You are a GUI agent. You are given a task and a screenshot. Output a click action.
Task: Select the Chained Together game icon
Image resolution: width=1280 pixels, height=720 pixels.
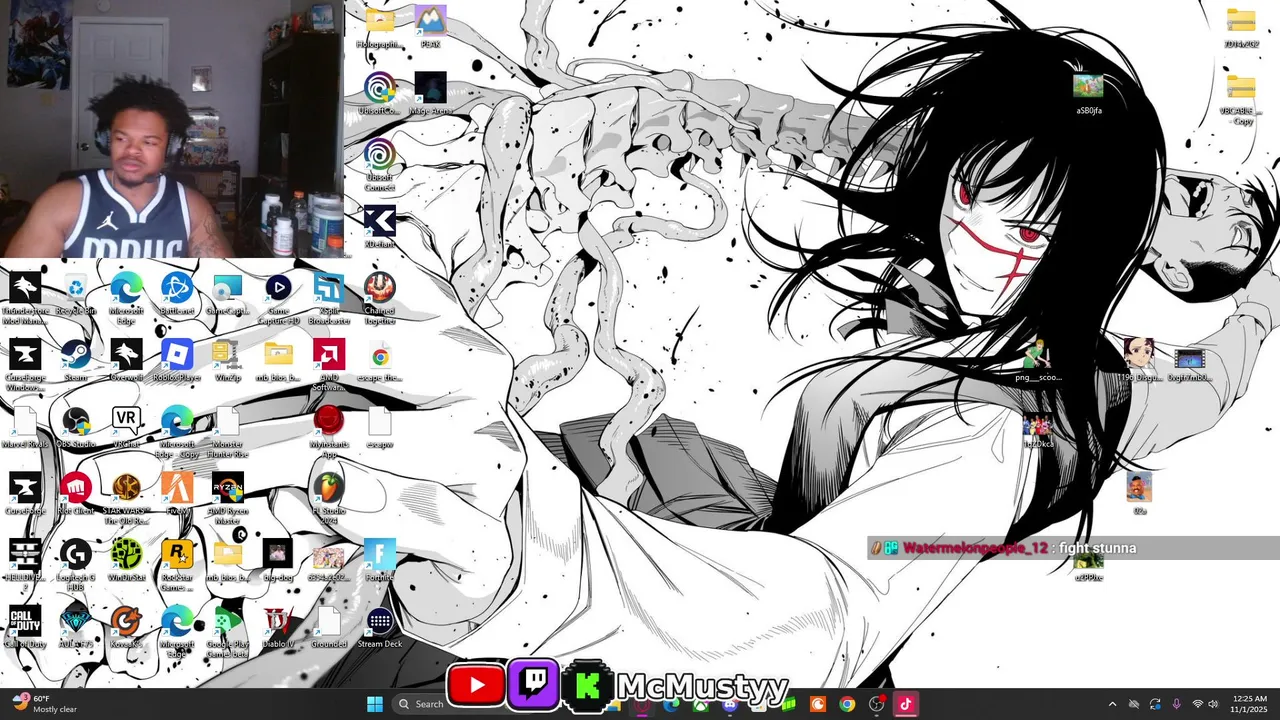point(379,299)
